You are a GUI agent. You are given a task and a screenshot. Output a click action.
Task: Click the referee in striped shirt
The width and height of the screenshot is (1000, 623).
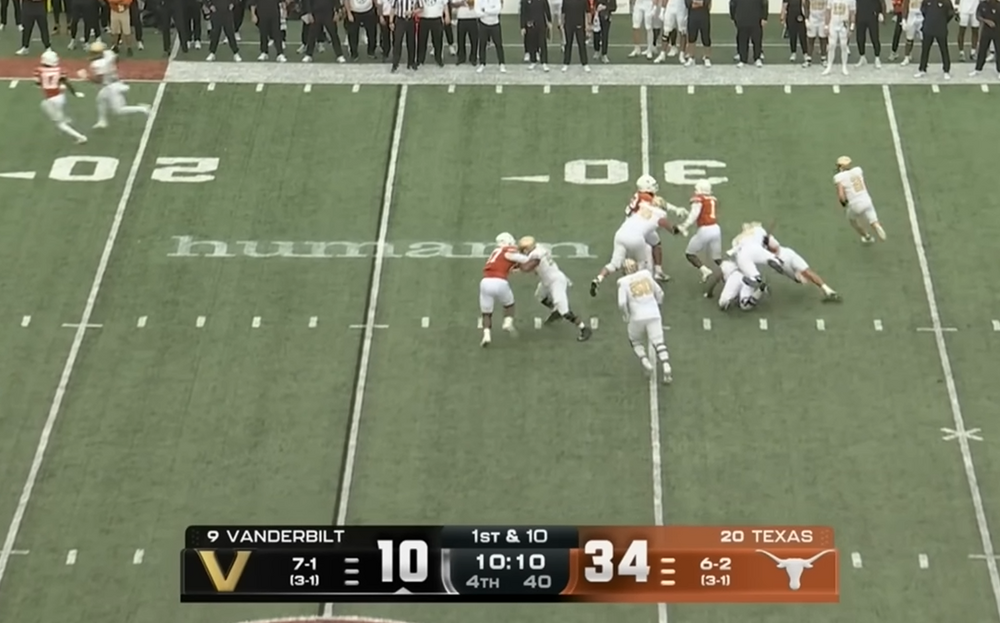404,33
